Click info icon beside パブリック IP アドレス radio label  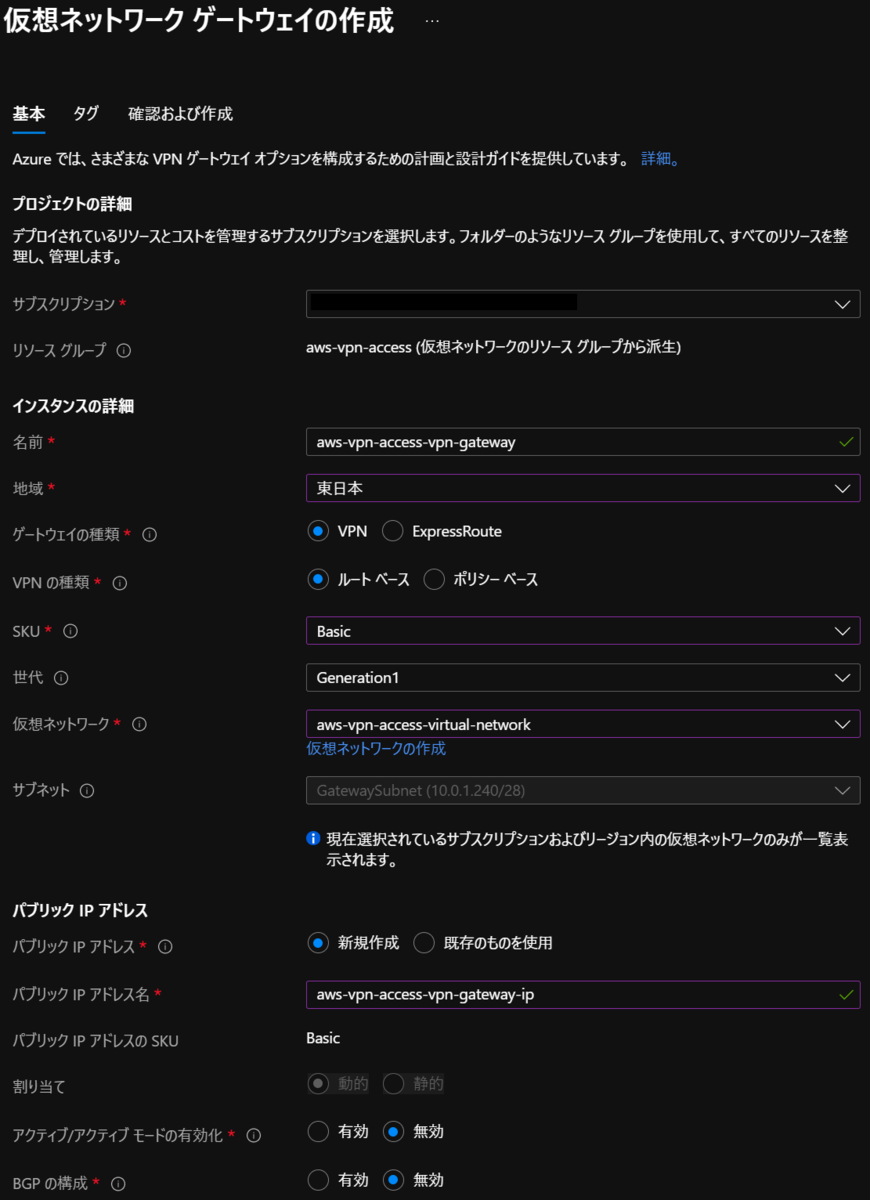(166, 947)
